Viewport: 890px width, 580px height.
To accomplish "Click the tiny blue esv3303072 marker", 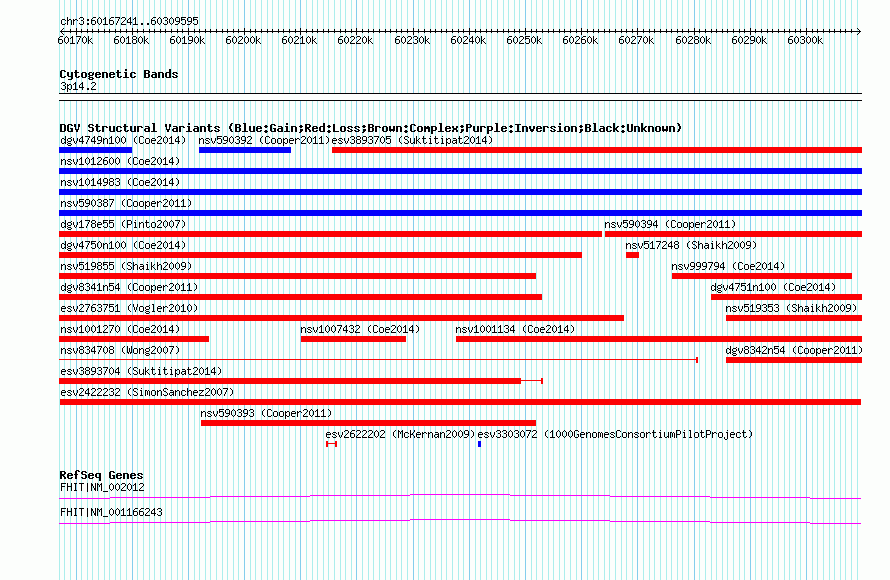I will tap(480, 444).
